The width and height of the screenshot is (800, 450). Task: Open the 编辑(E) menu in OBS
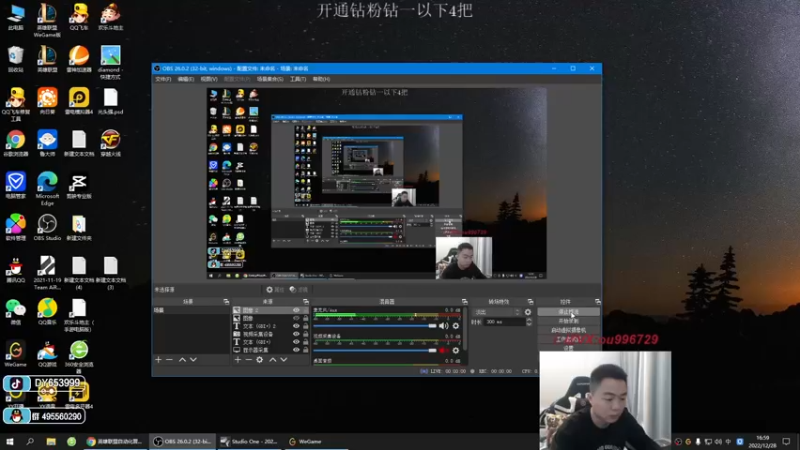click(186, 79)
